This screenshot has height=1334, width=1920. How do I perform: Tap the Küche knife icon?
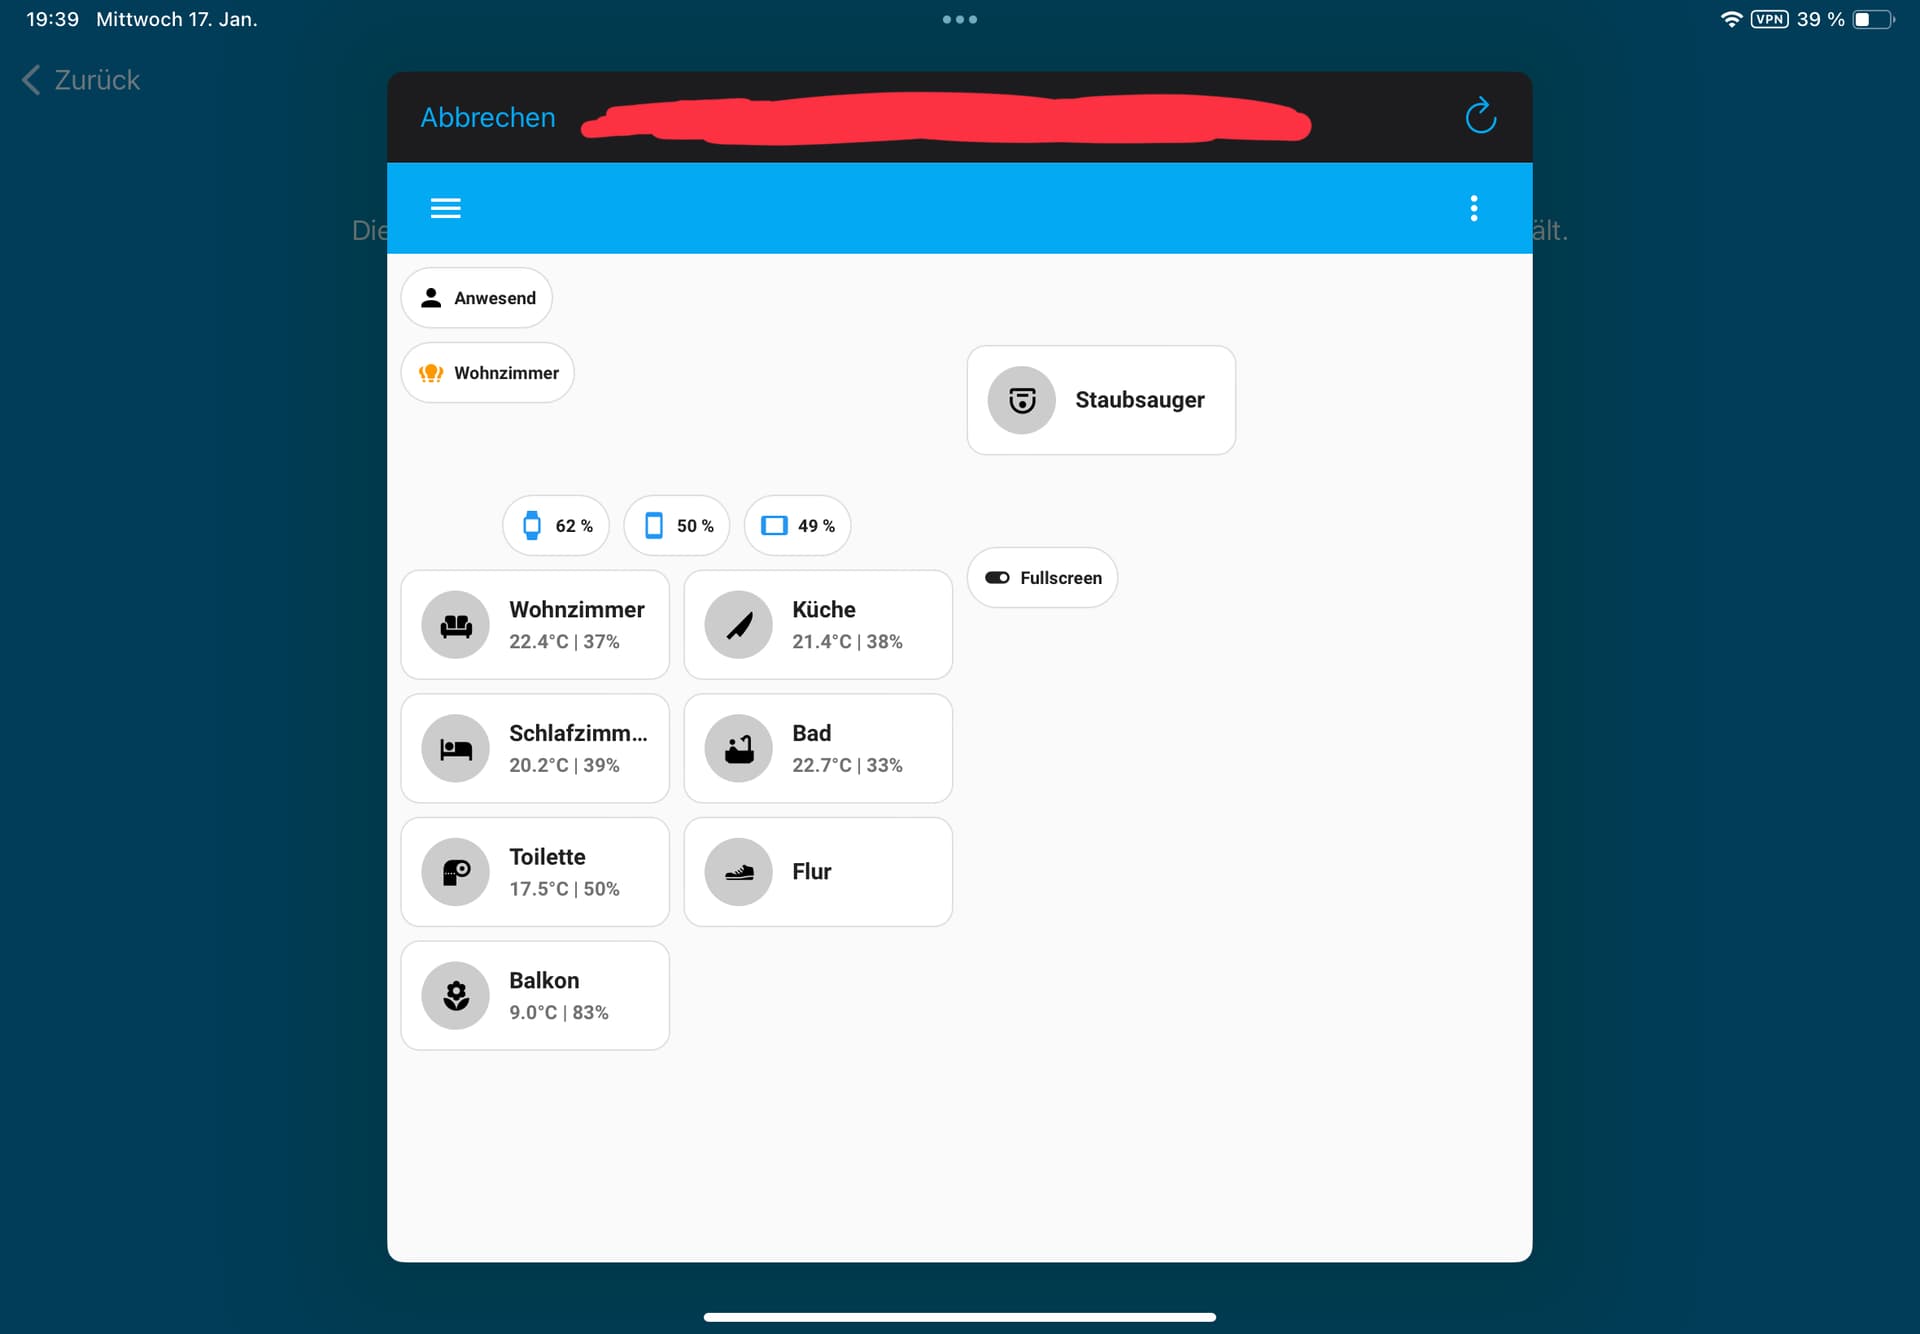pos(738,625)
